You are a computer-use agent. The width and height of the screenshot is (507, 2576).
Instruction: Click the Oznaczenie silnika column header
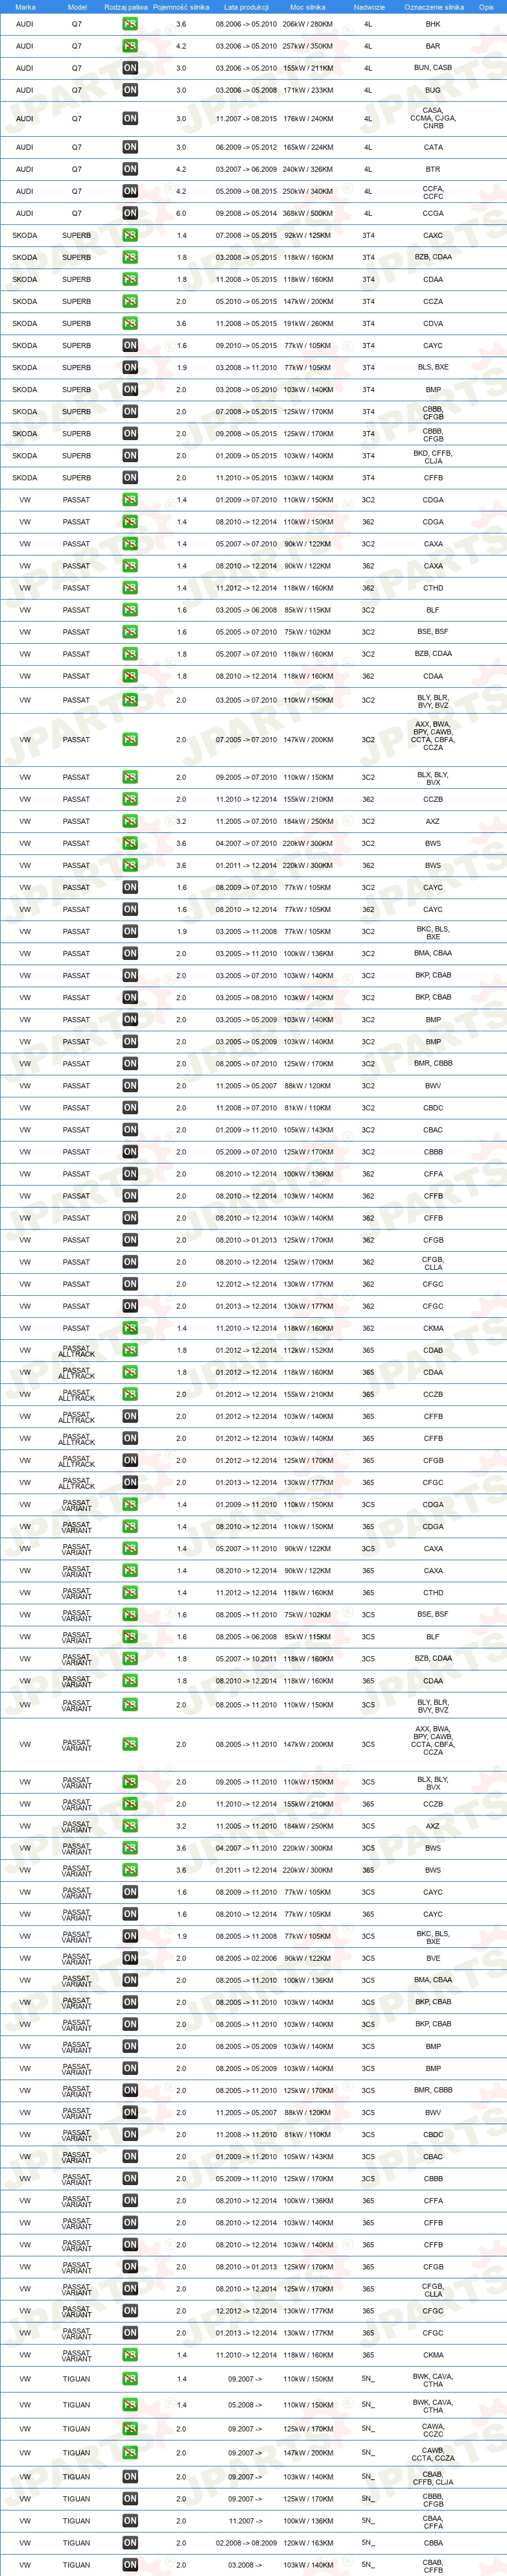tap(434, 7)
